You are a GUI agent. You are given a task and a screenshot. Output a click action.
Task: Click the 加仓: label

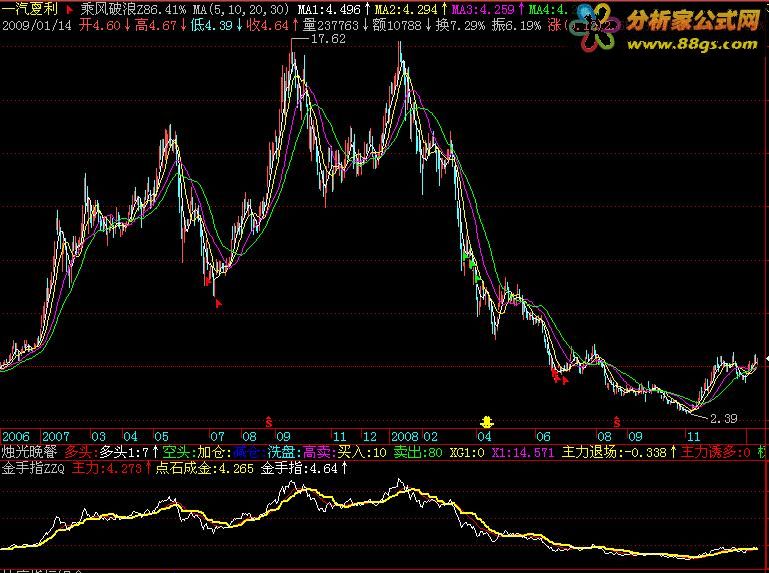click(215, 452)
